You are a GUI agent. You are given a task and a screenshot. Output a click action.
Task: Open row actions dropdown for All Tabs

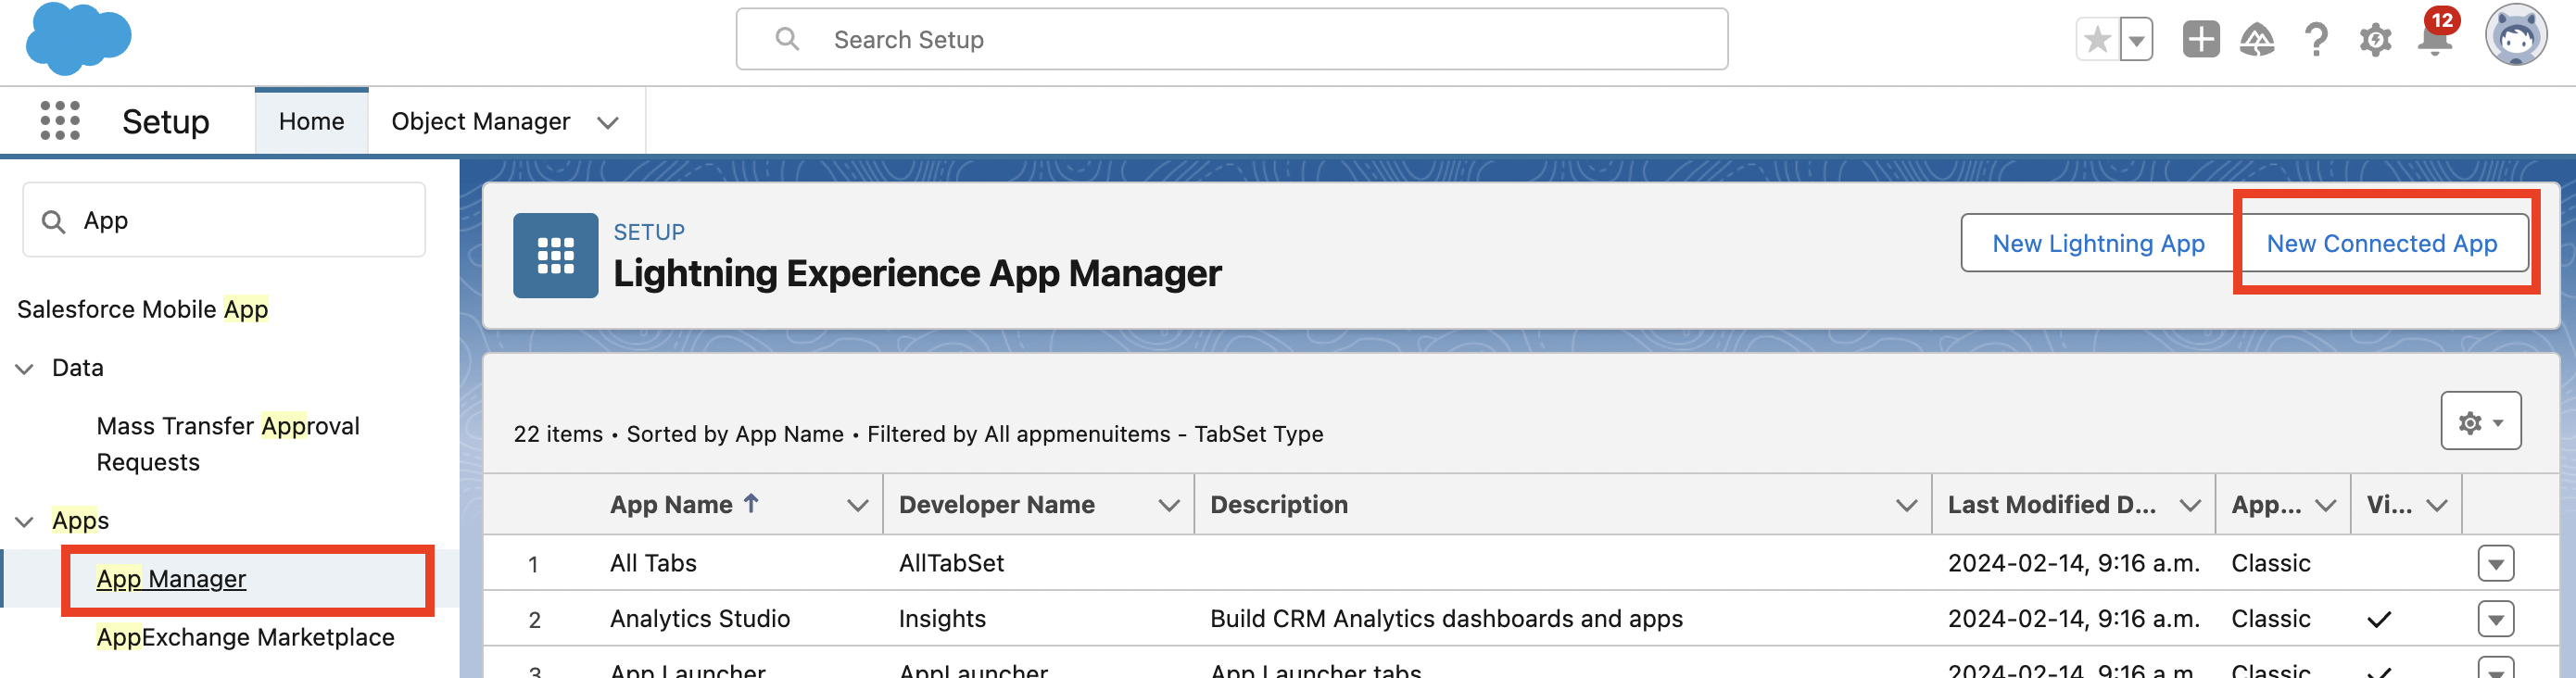point(2495,563)
